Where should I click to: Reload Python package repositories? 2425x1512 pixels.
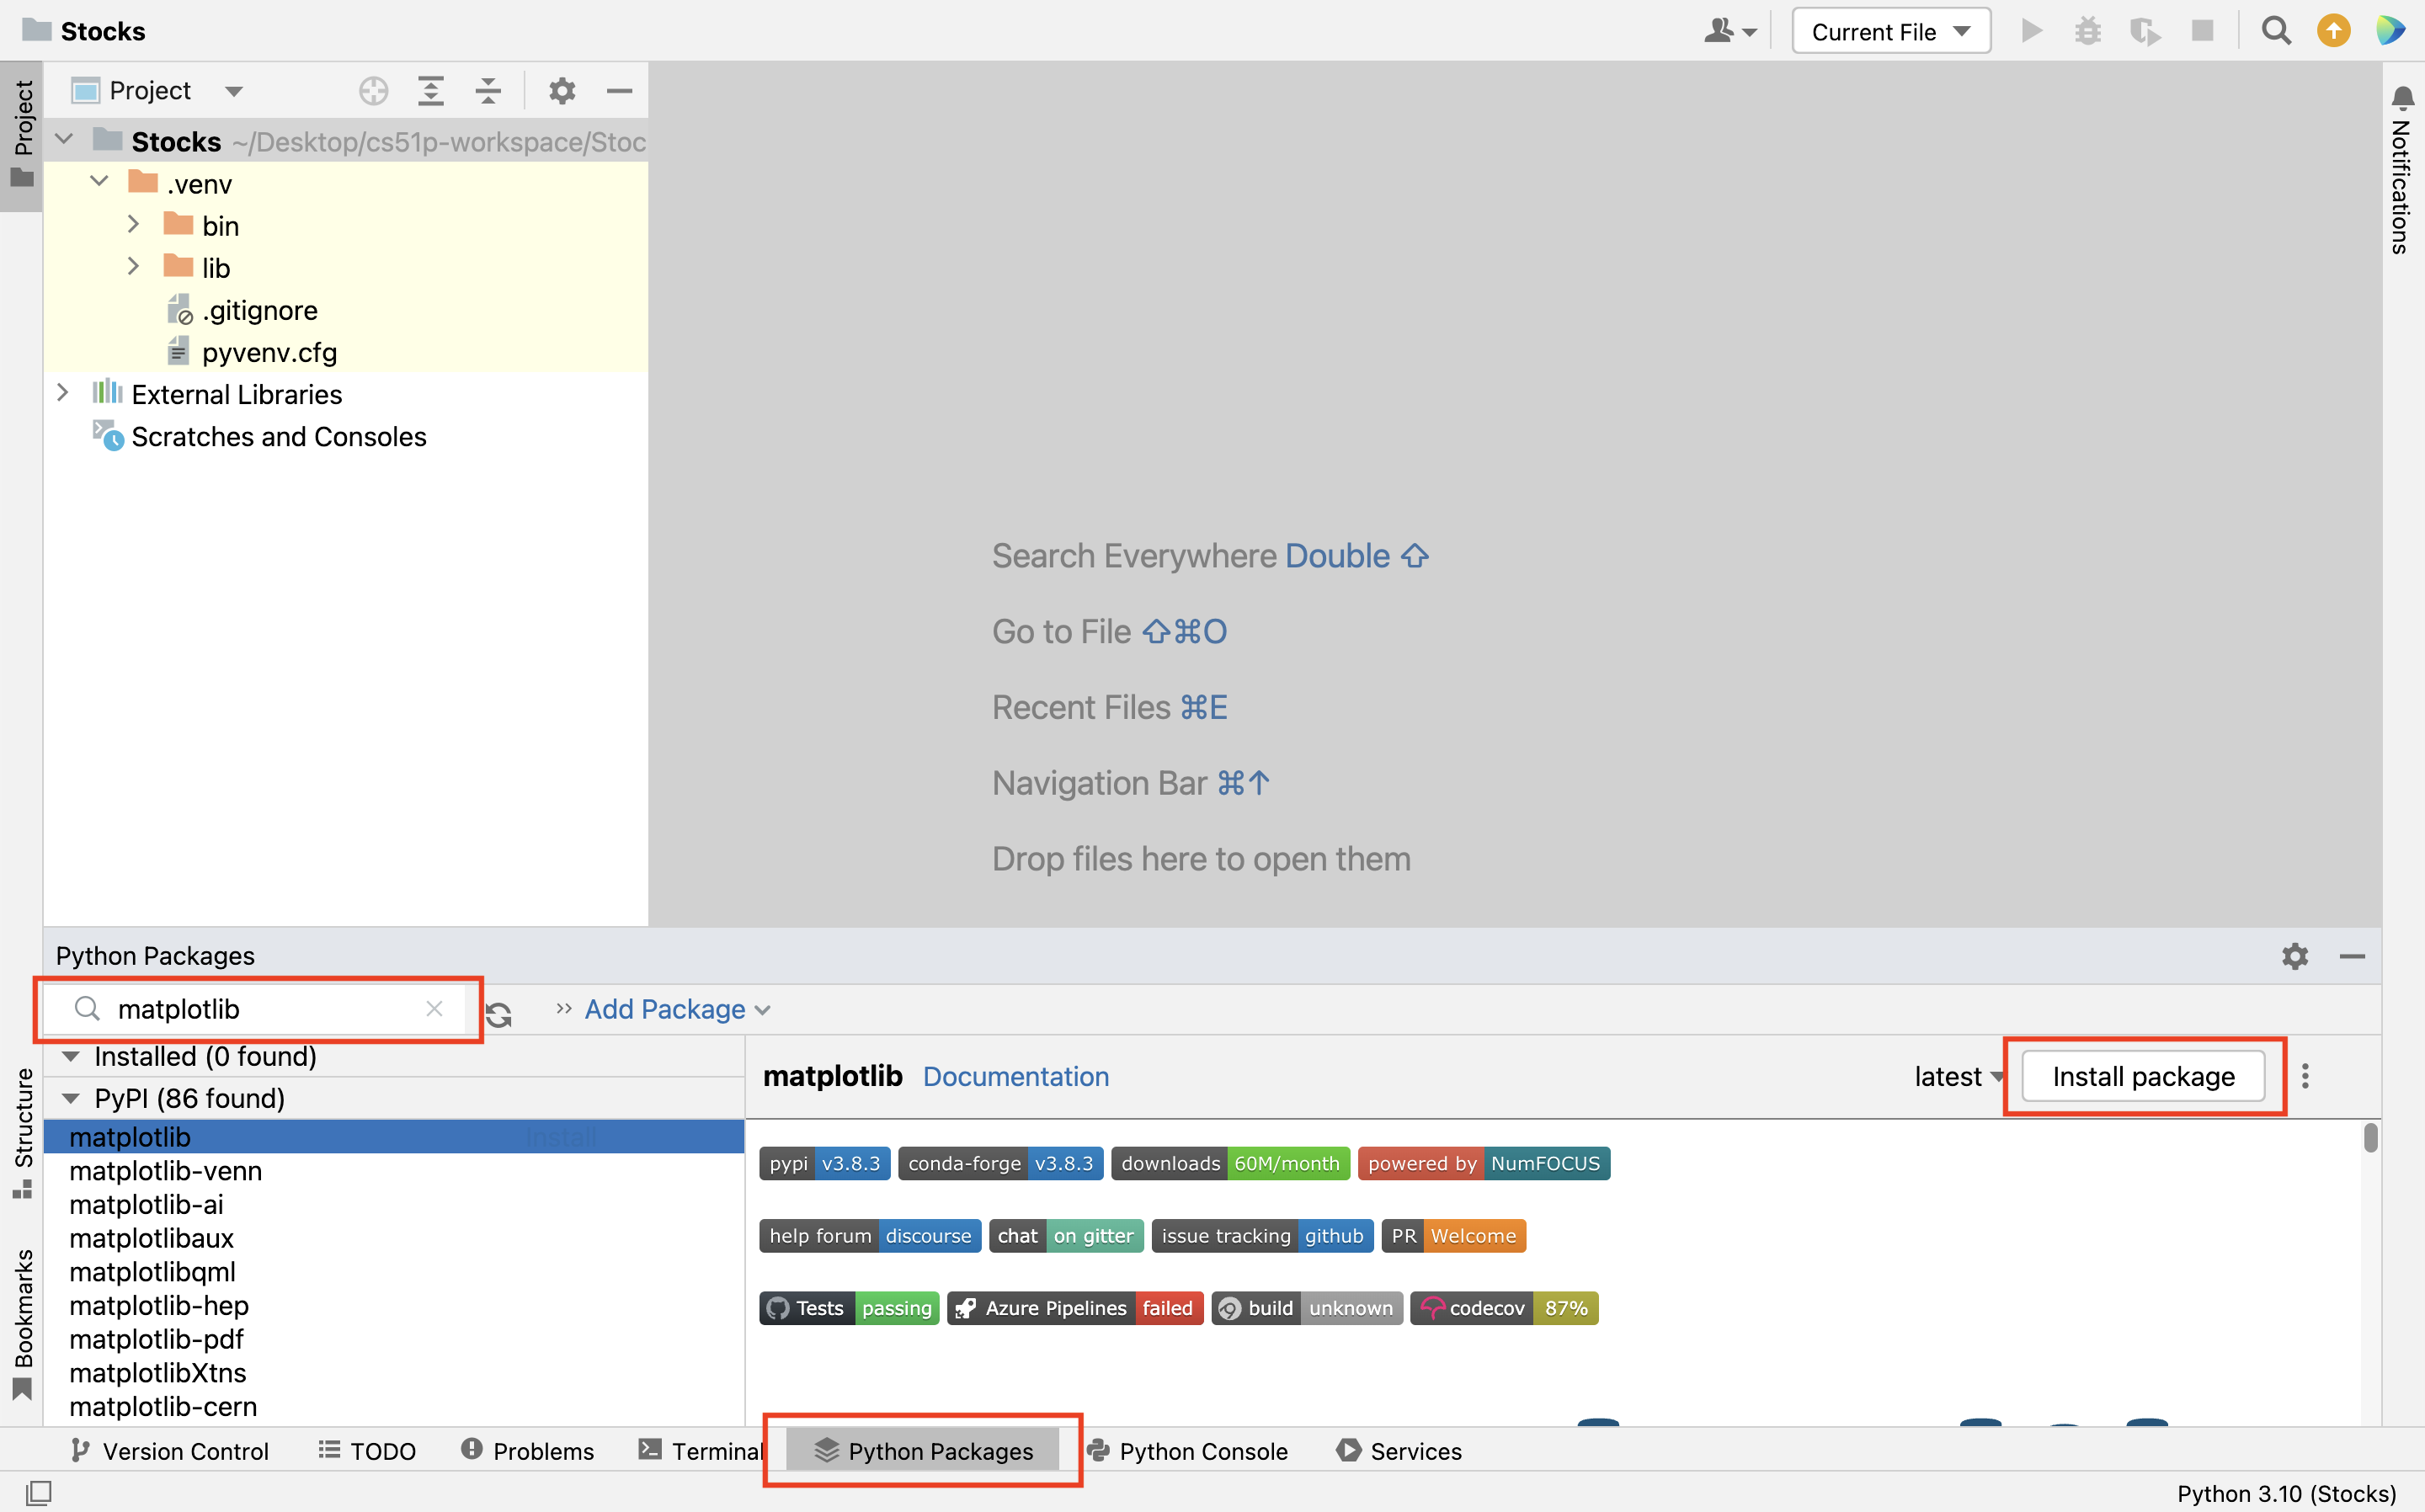tap(499, 1013)
